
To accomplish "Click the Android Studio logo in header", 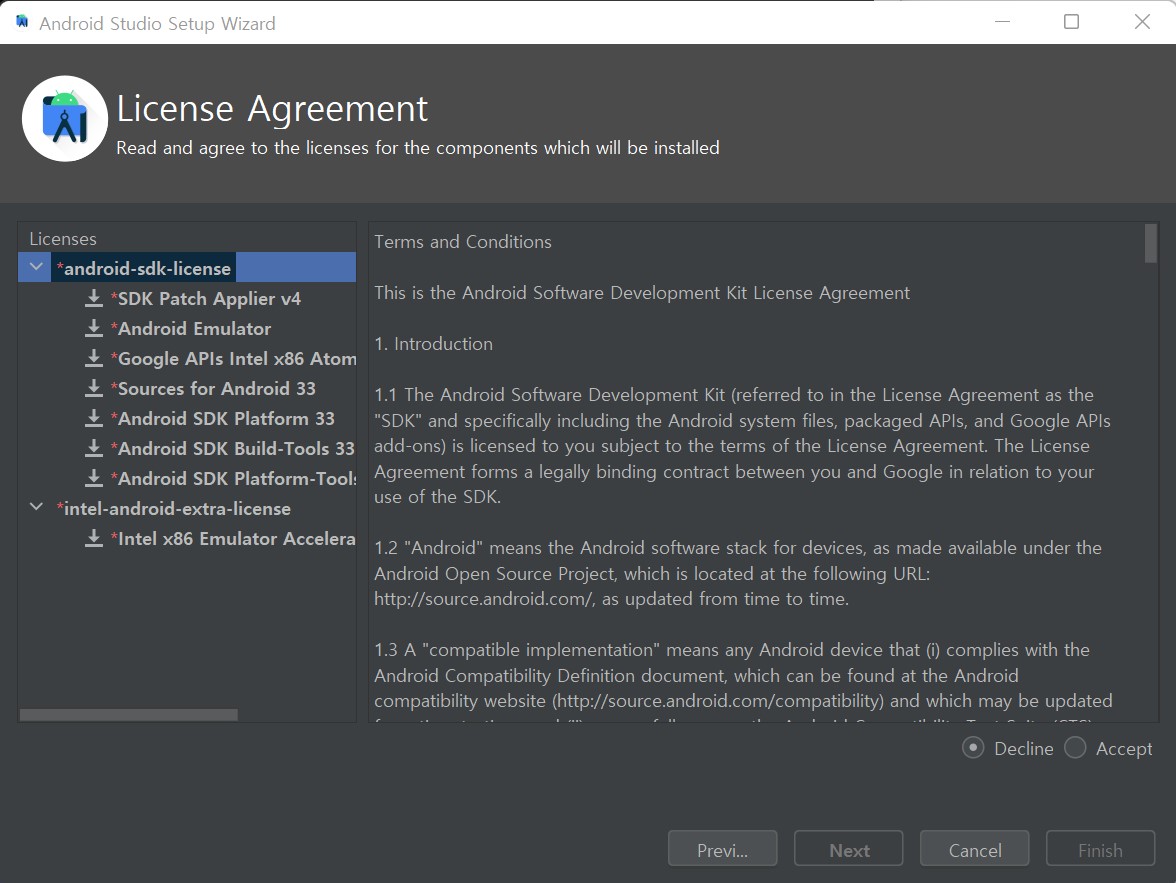I will click(x=65, y=119).
